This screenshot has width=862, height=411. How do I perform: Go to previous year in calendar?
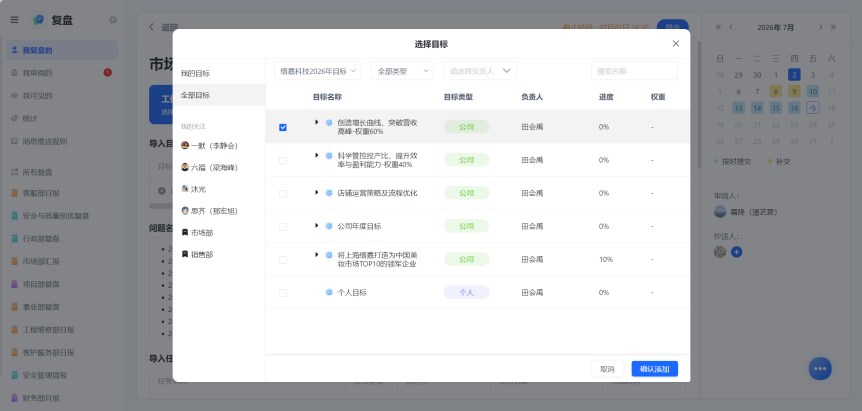719,27
